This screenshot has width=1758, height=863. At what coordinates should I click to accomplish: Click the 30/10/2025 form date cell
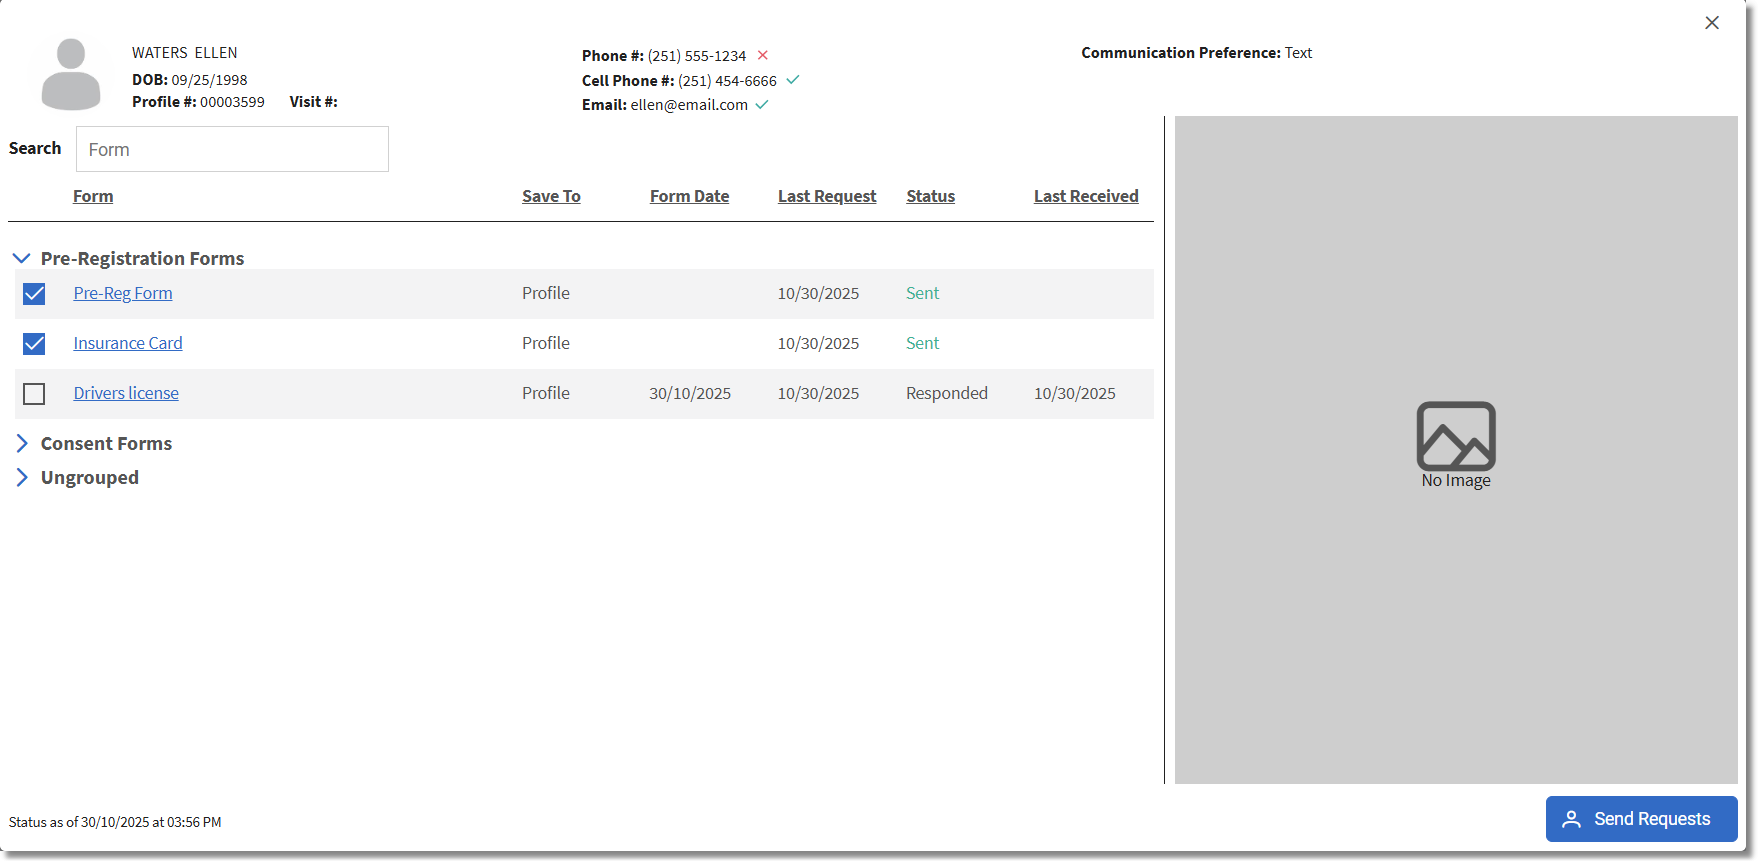(690, 393)
